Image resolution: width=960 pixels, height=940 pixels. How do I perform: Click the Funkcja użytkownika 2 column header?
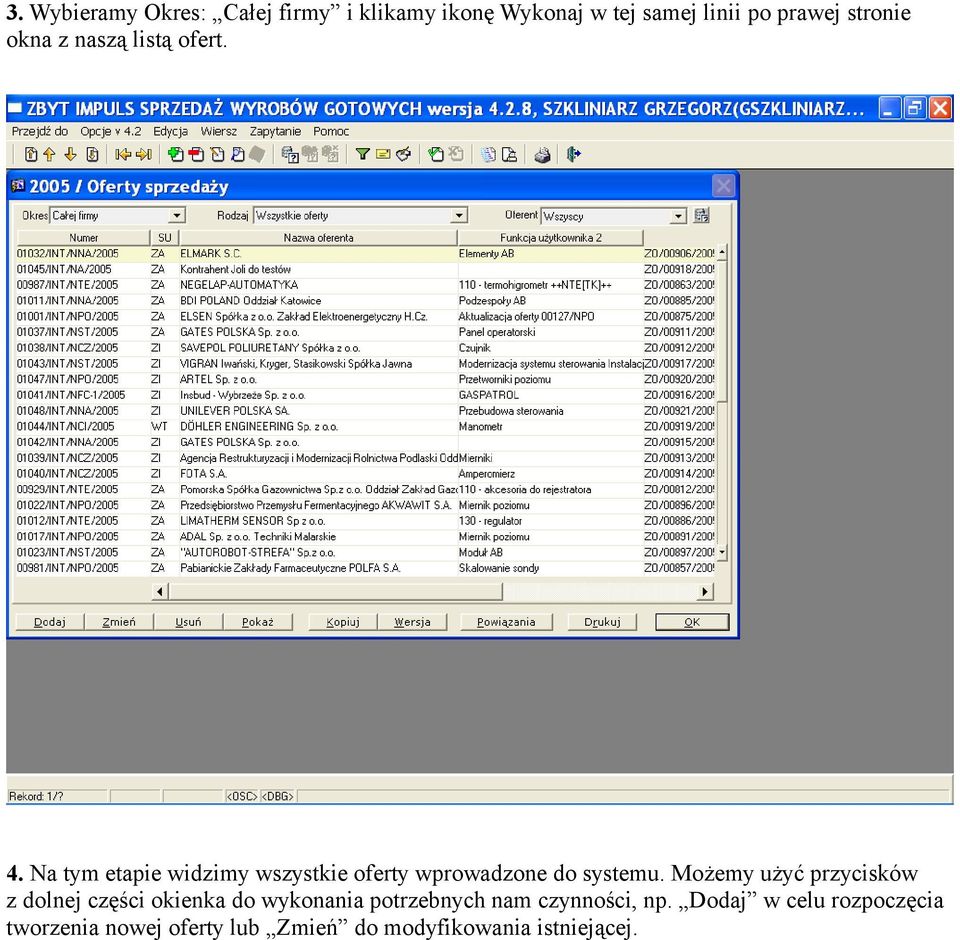[550, 238]
